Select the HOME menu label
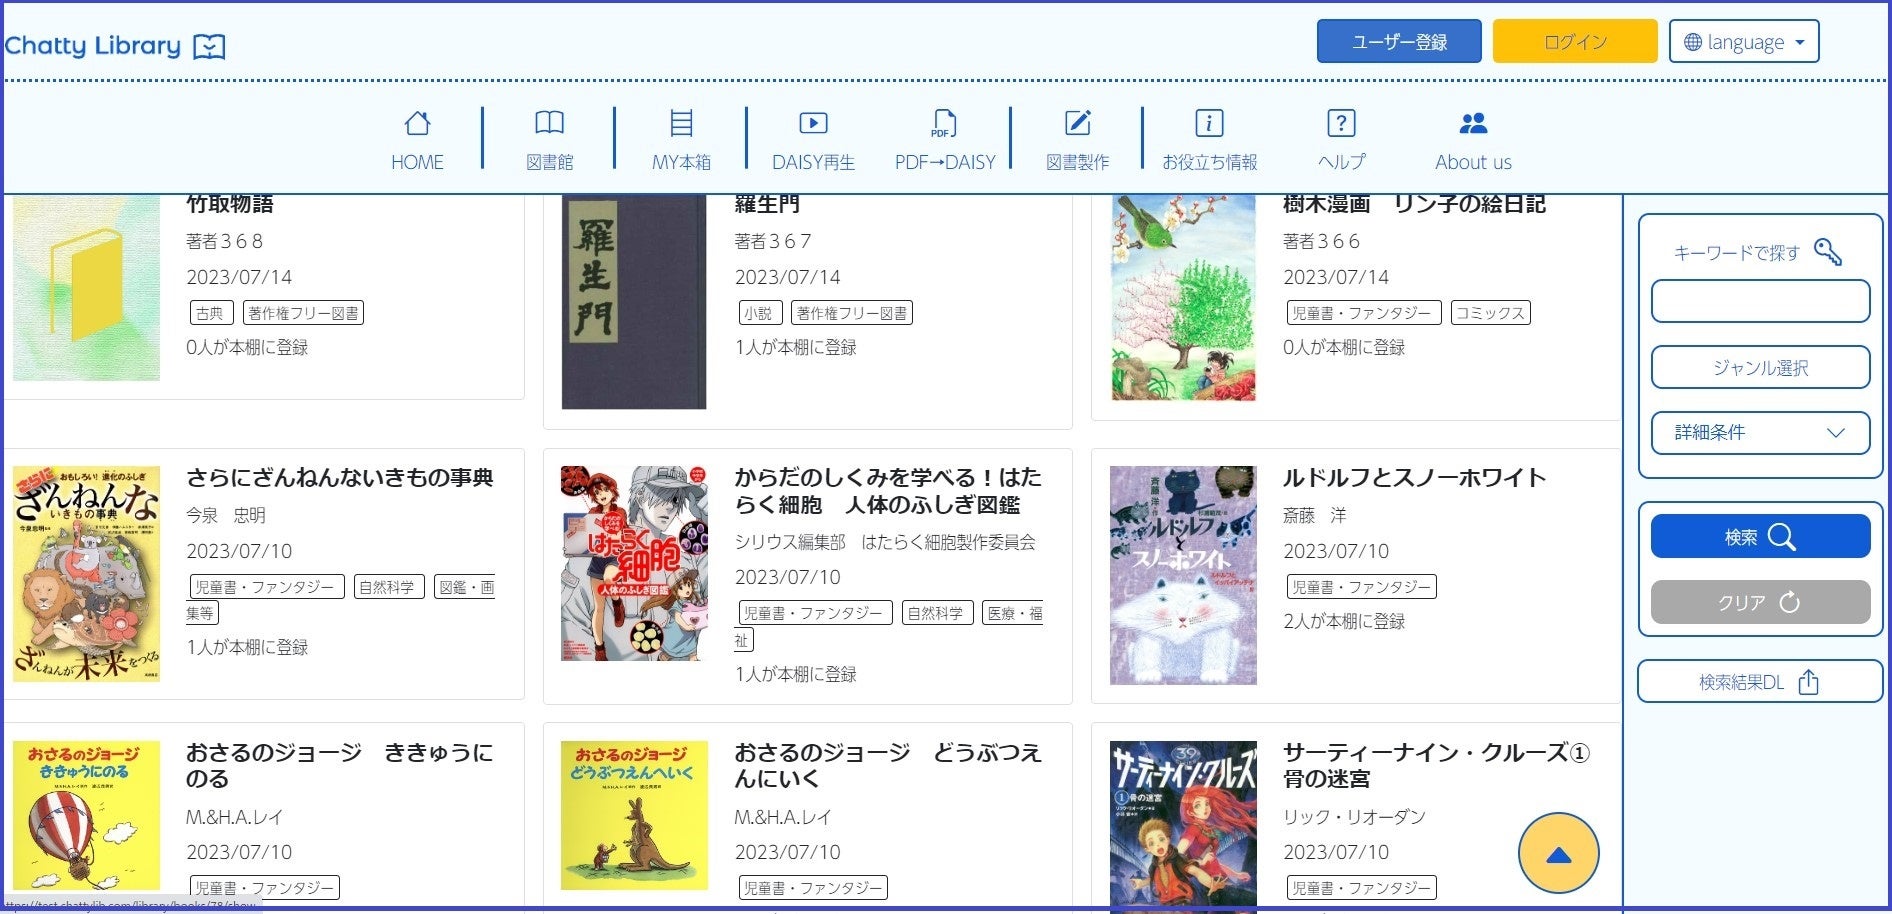The image size is (1892, 914). tap(417, 162)
